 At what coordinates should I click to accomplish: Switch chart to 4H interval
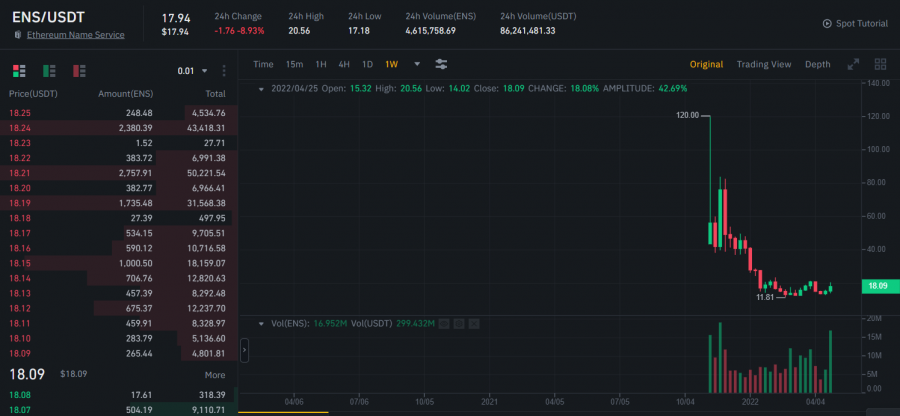344,64
